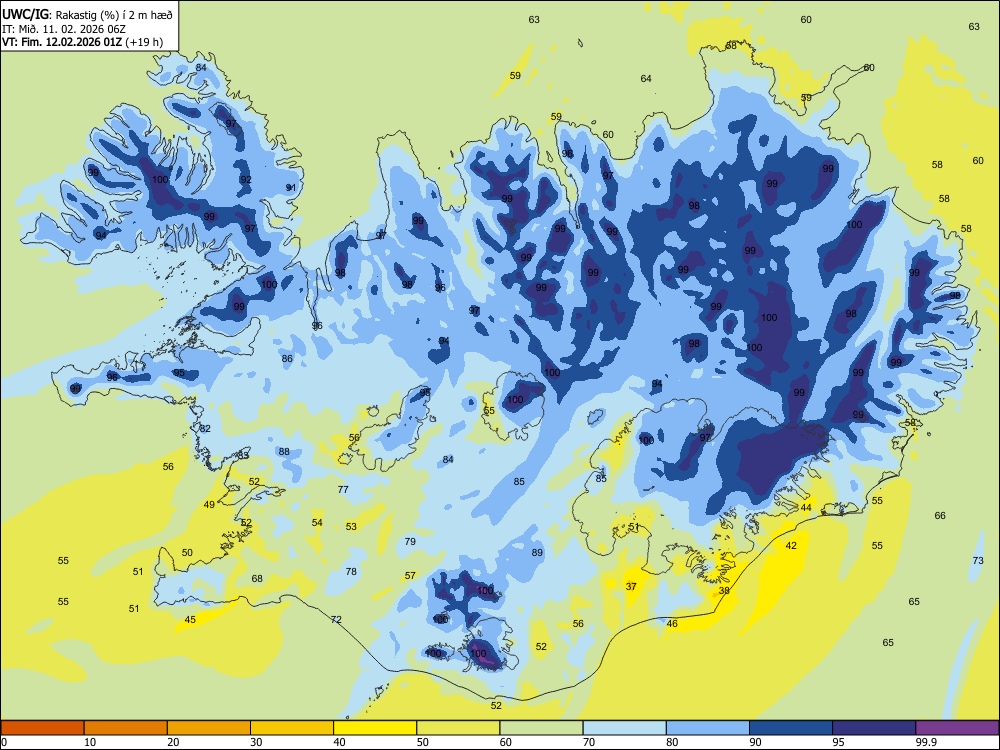Click the 10–20 orange legend swatch
The image size is (1000, 750).
click(126, 728)
